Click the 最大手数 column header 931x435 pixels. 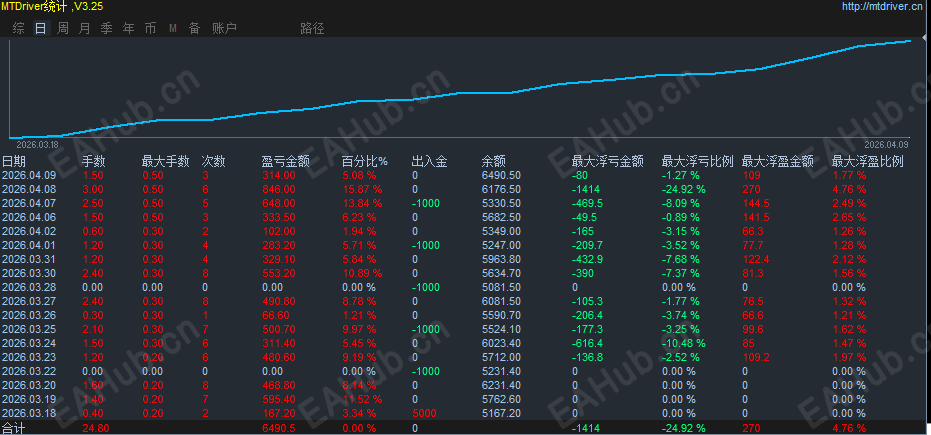[166, 161]
